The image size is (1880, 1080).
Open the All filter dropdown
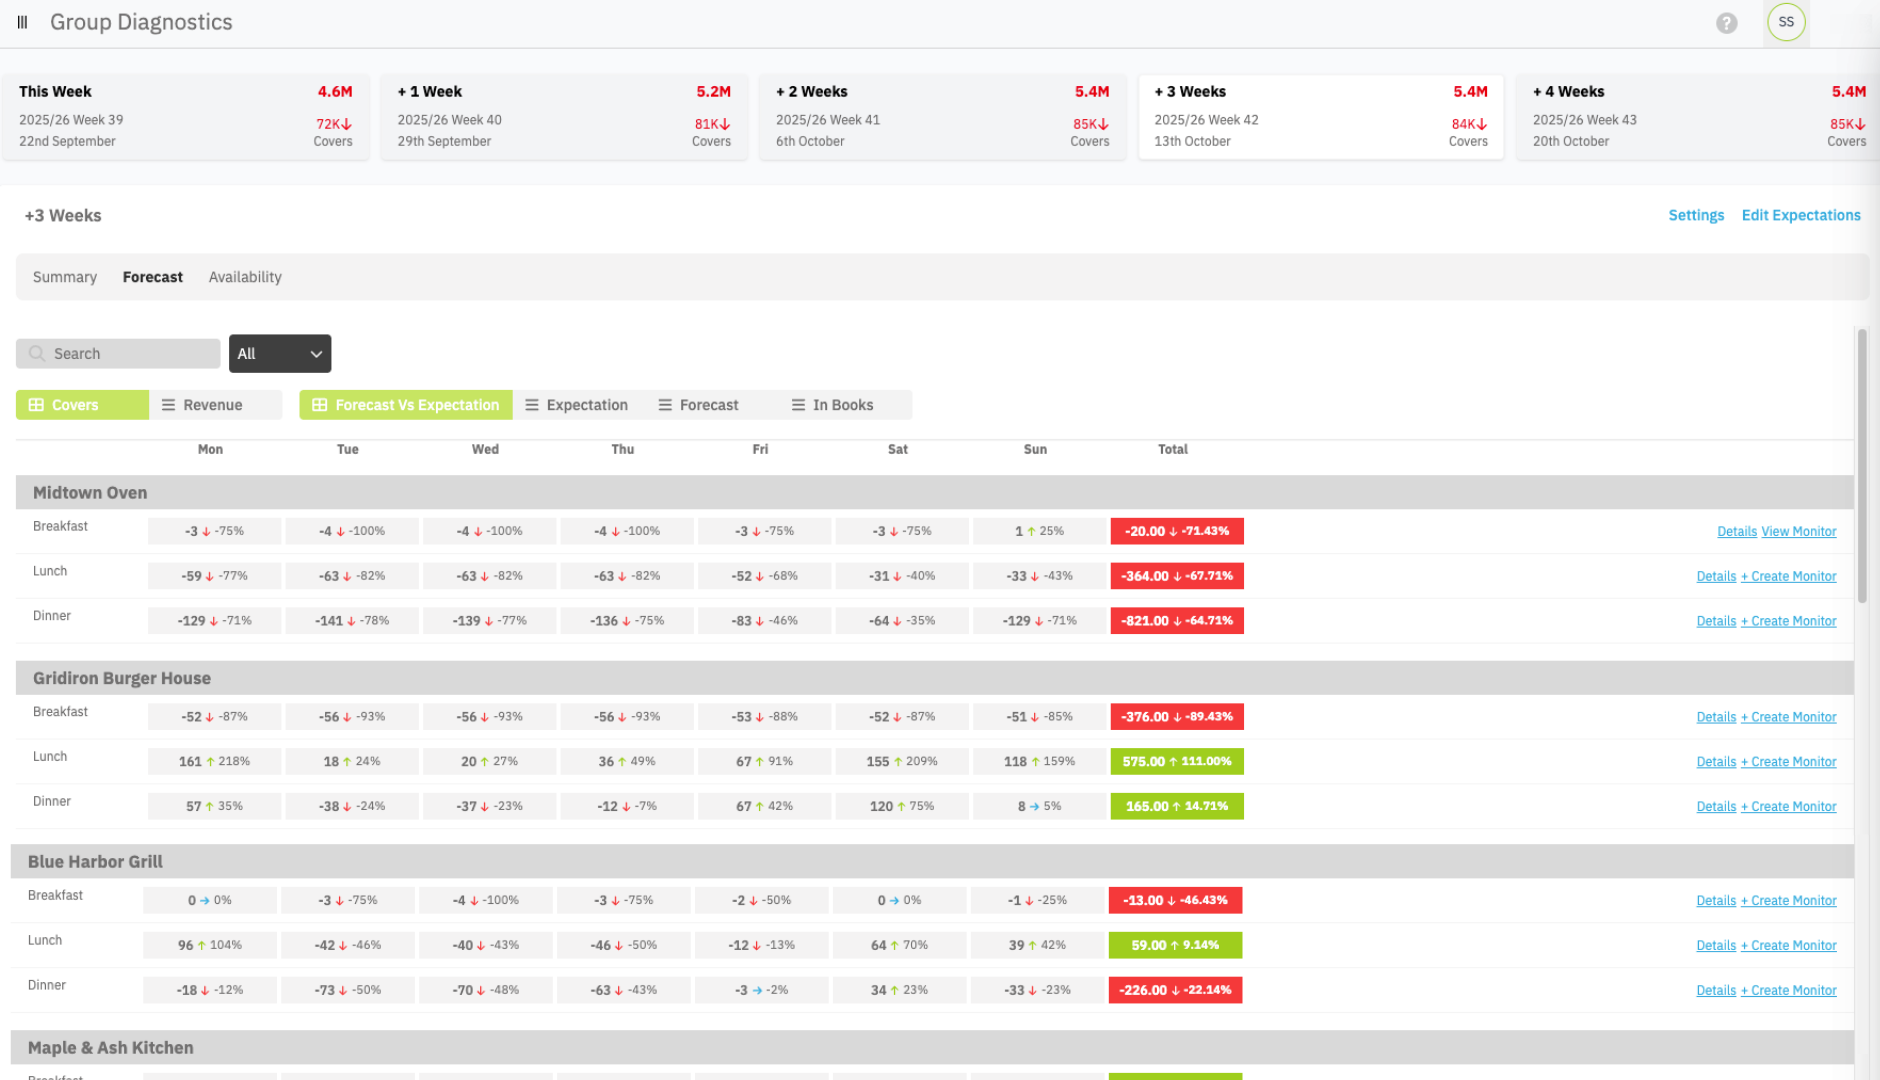click(x=280, y=354)
